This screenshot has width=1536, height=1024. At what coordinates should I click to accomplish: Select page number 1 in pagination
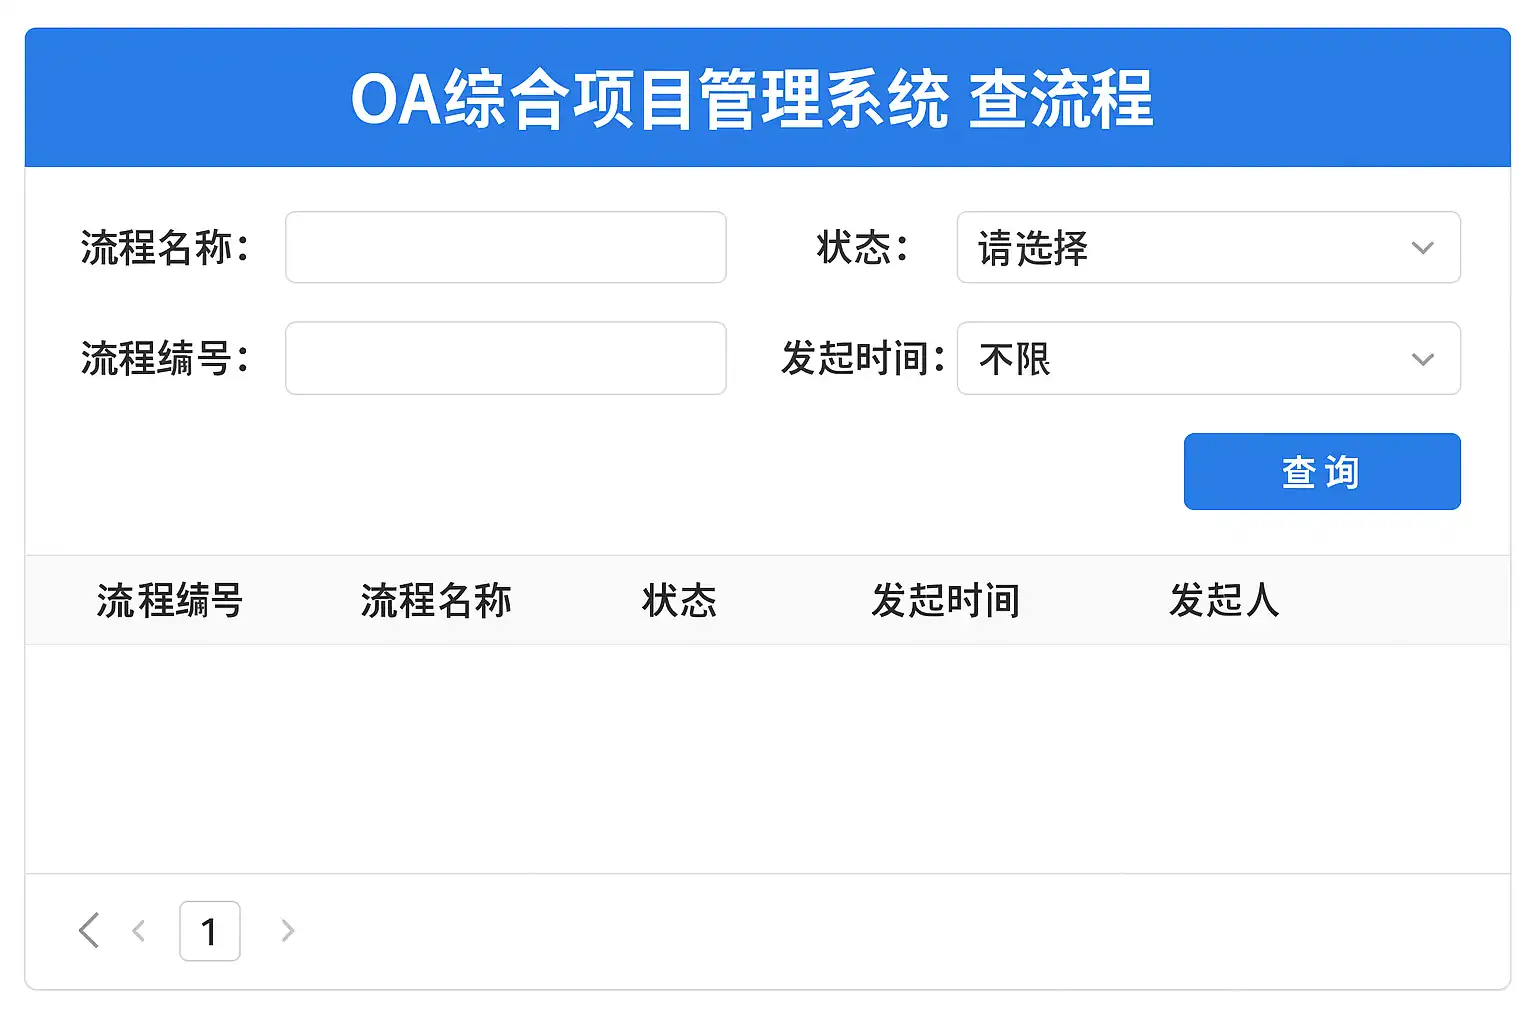209,931
